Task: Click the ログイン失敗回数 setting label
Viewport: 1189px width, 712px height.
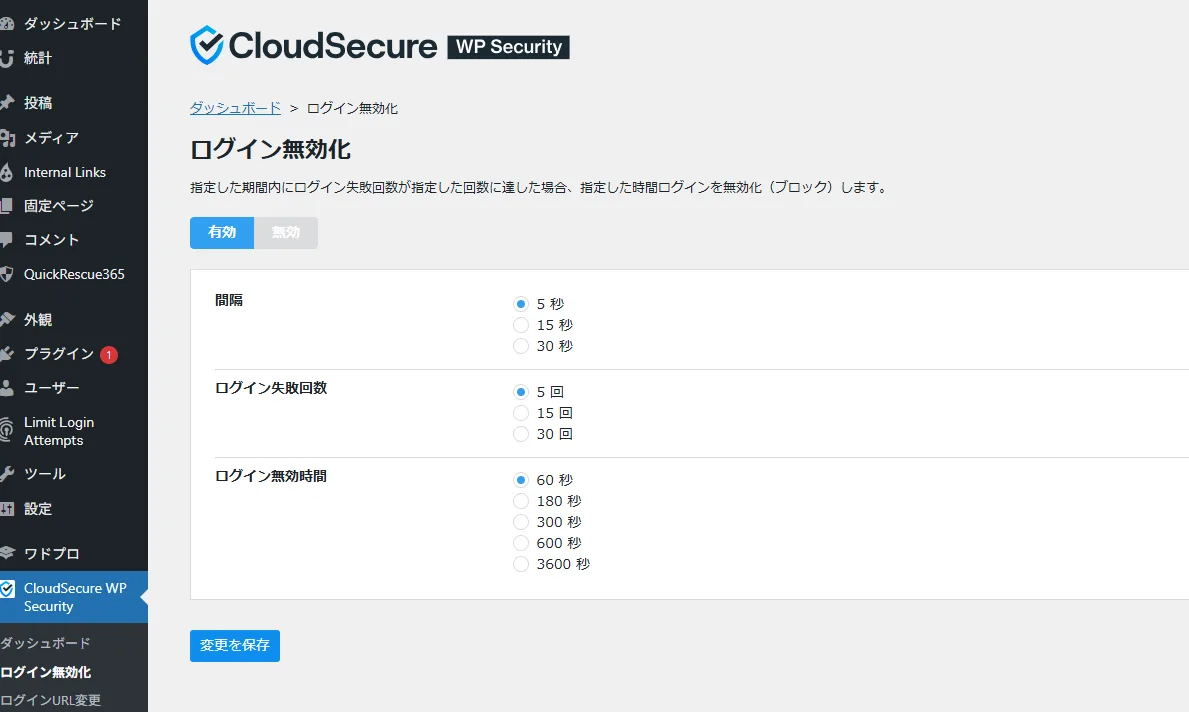Action: pos(271,388)
